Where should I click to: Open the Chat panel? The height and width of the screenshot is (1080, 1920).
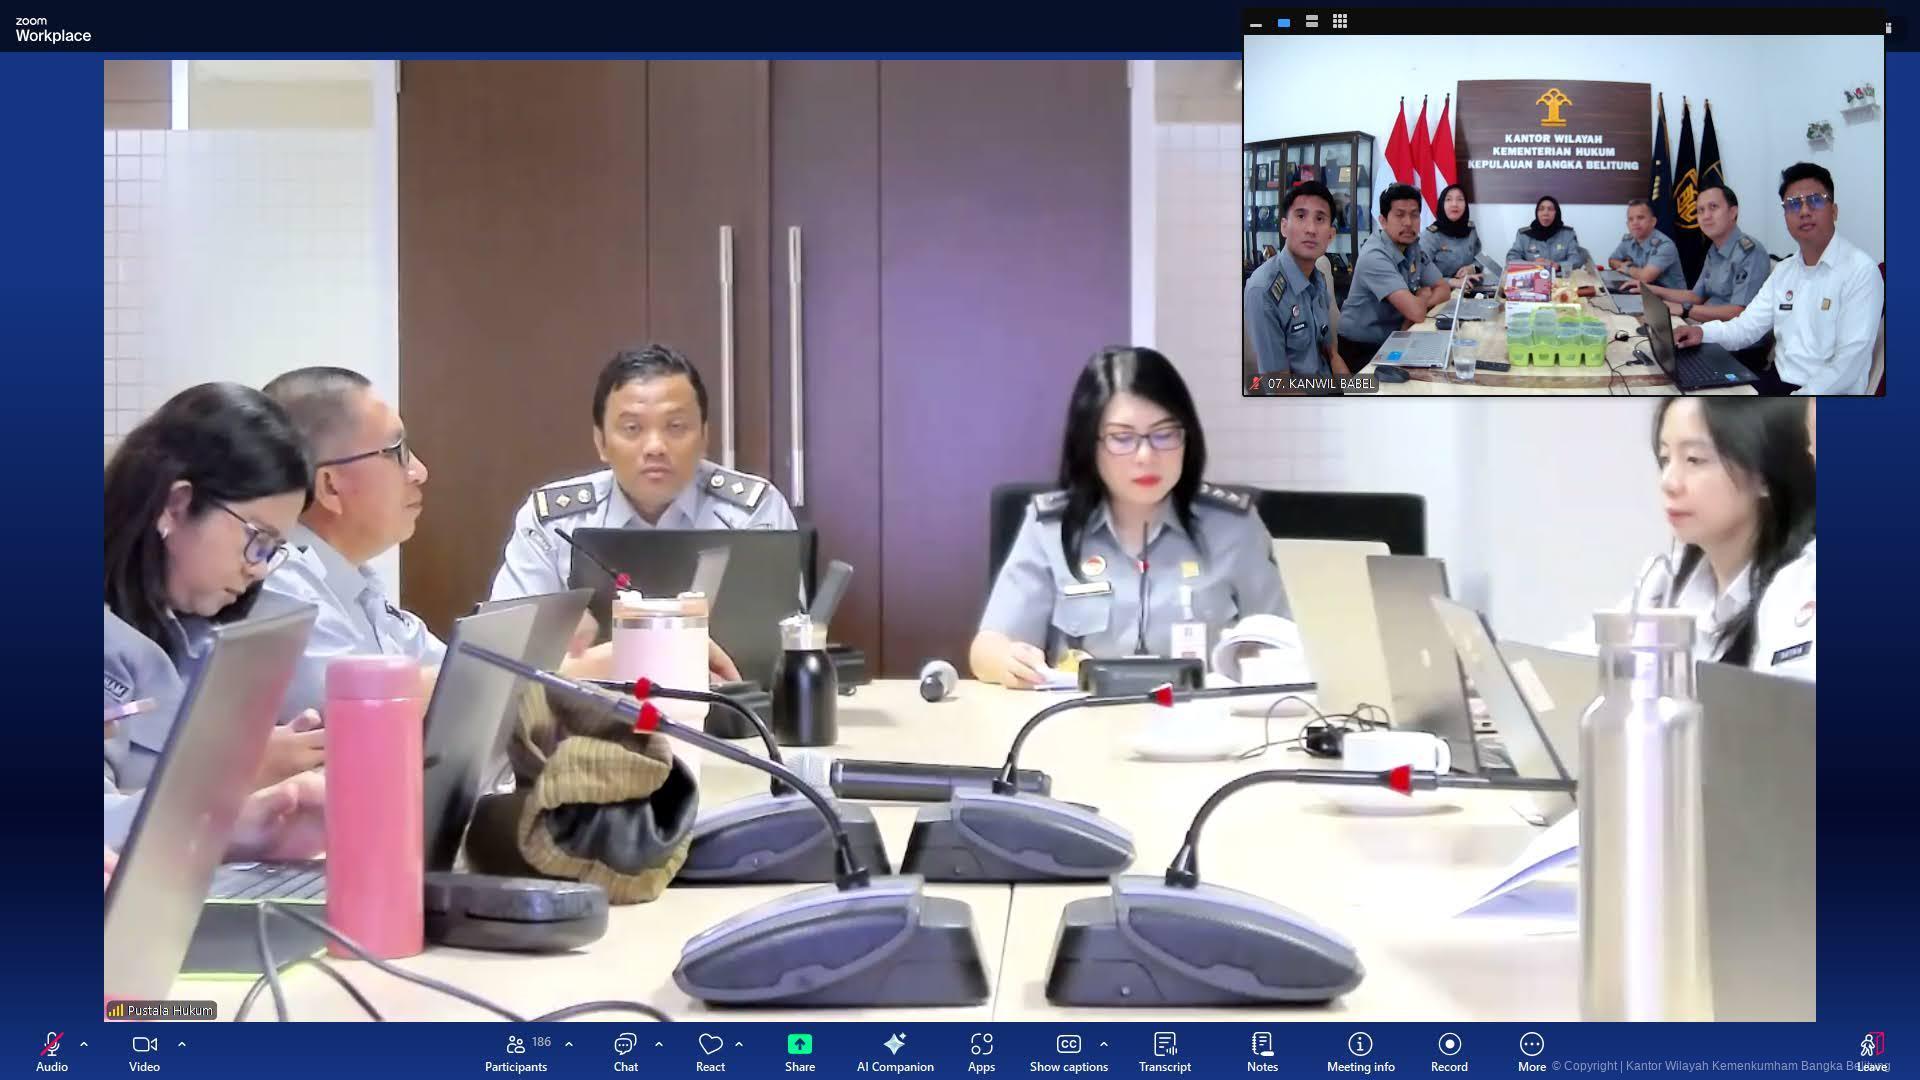tap(625, 1045)
